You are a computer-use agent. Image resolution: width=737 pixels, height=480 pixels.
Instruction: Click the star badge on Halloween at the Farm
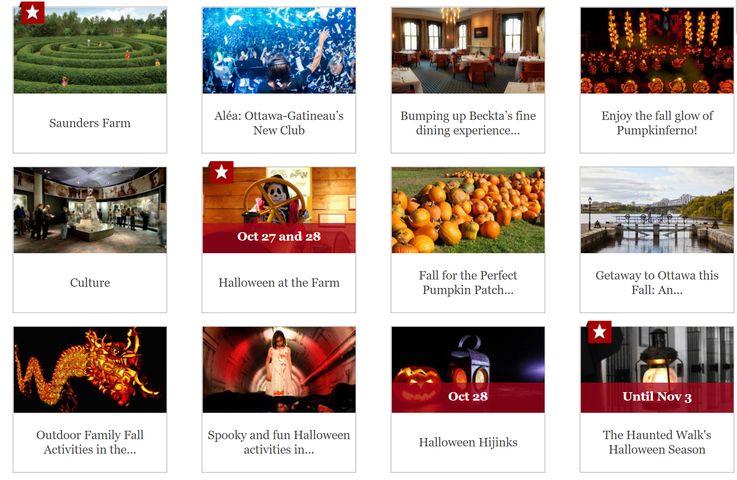(221, 172)
